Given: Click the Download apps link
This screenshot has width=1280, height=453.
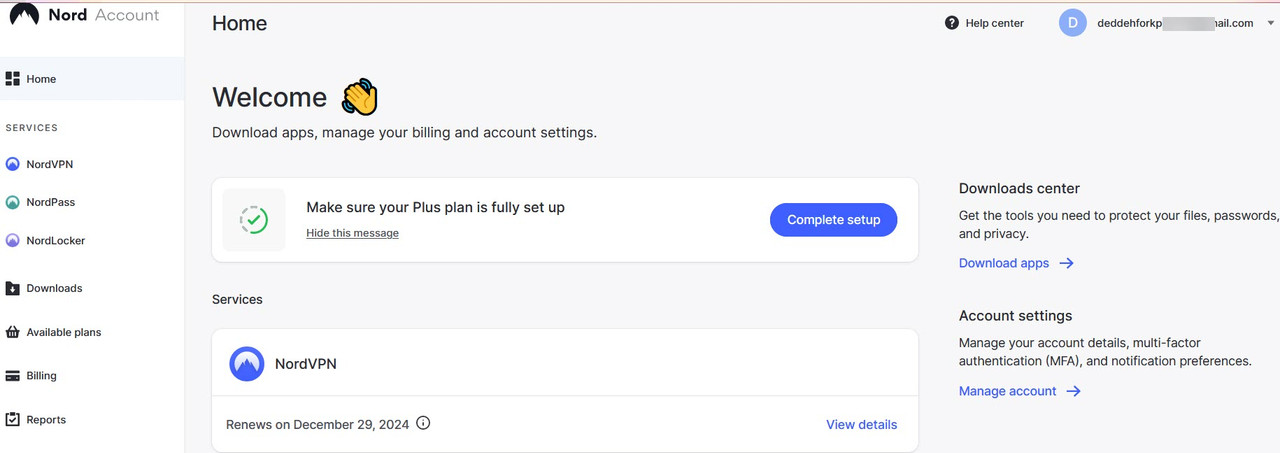Looking at the screenshot, I should click(x=1004, y=263).
